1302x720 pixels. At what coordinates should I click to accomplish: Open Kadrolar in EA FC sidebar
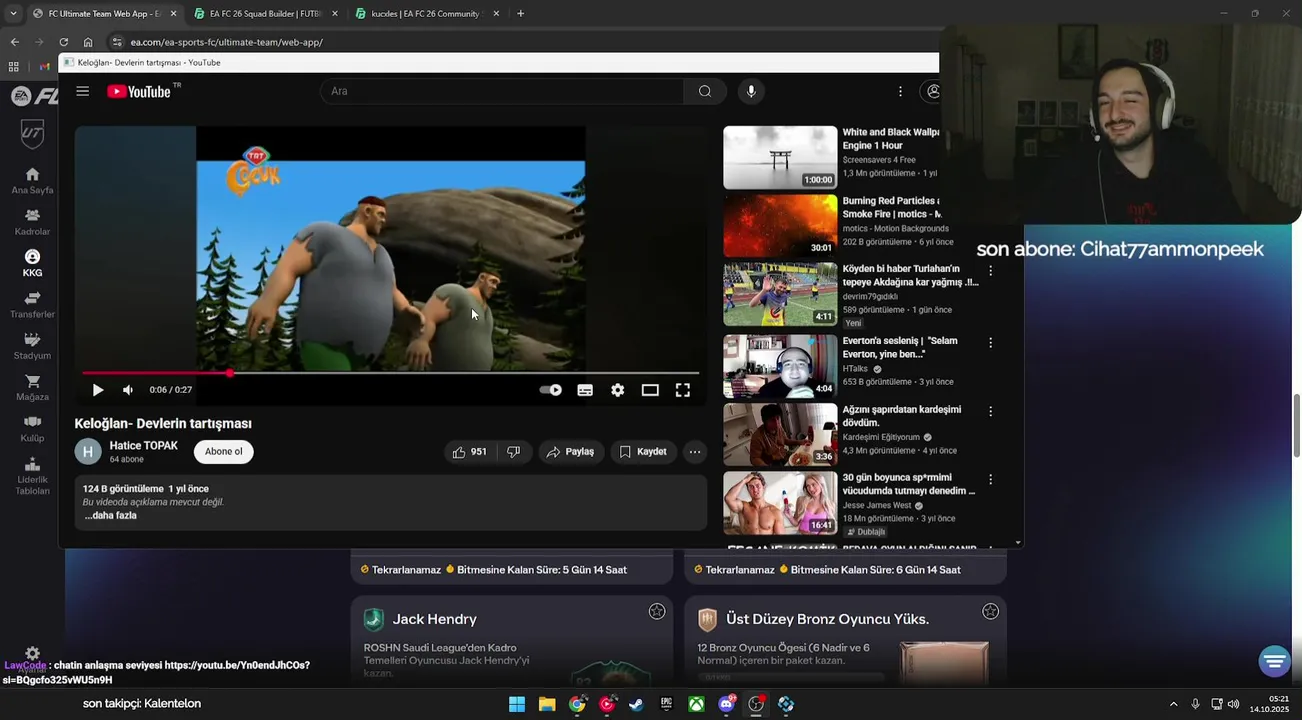[32, 222]
